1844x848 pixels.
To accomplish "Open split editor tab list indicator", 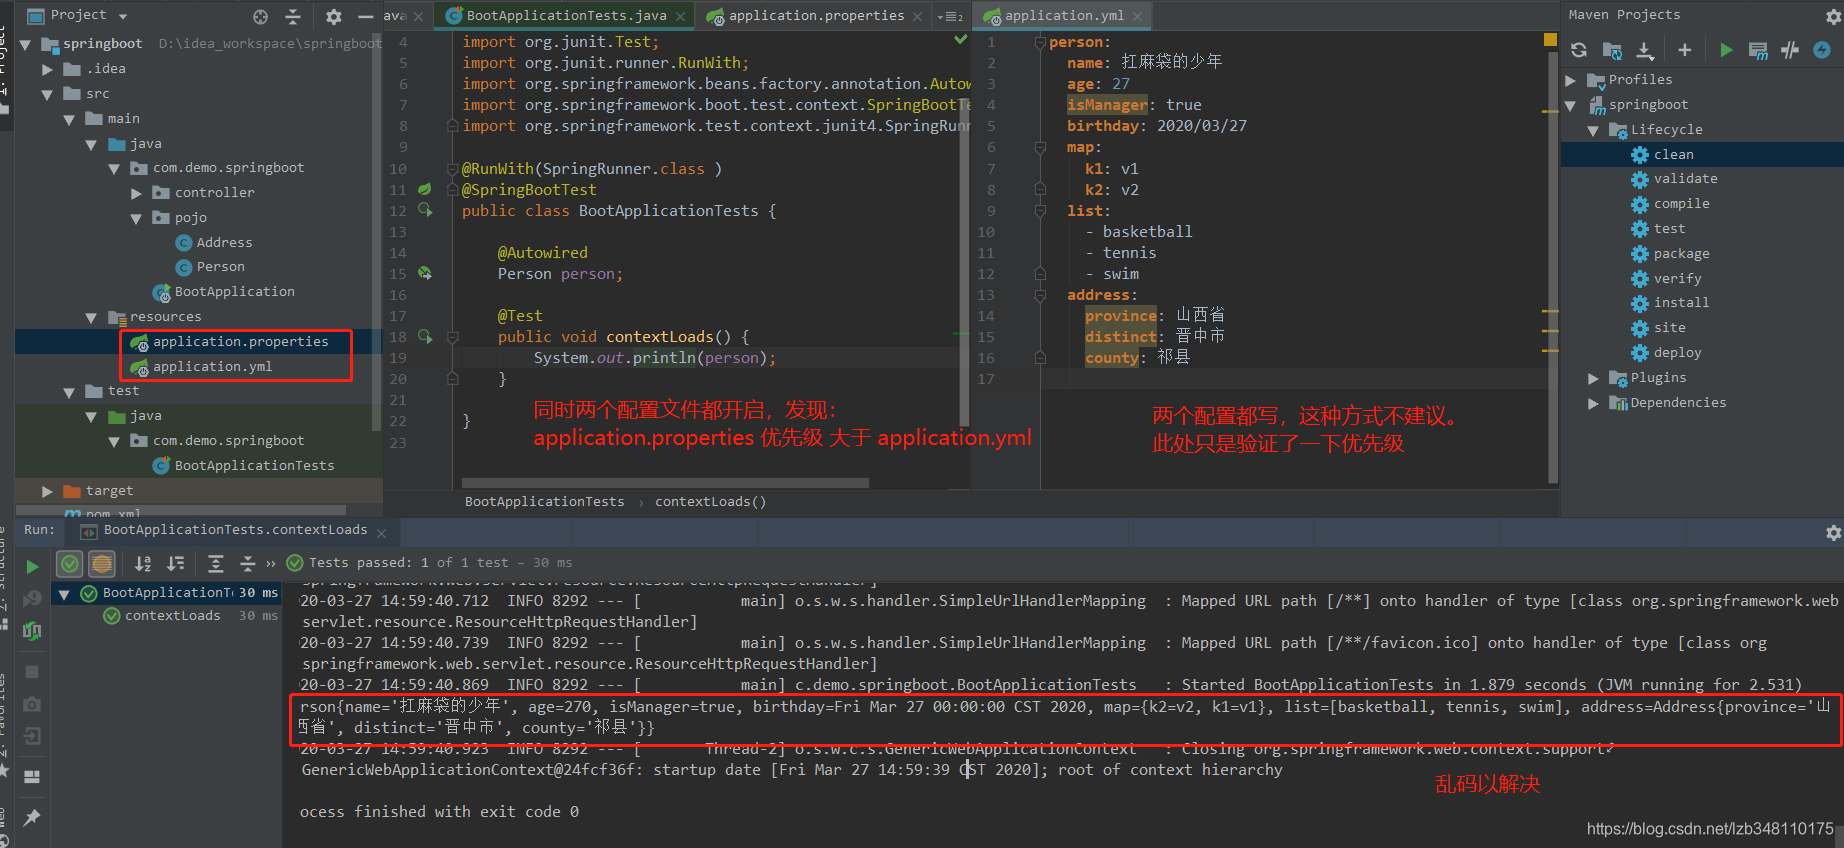I will point(950,16).
